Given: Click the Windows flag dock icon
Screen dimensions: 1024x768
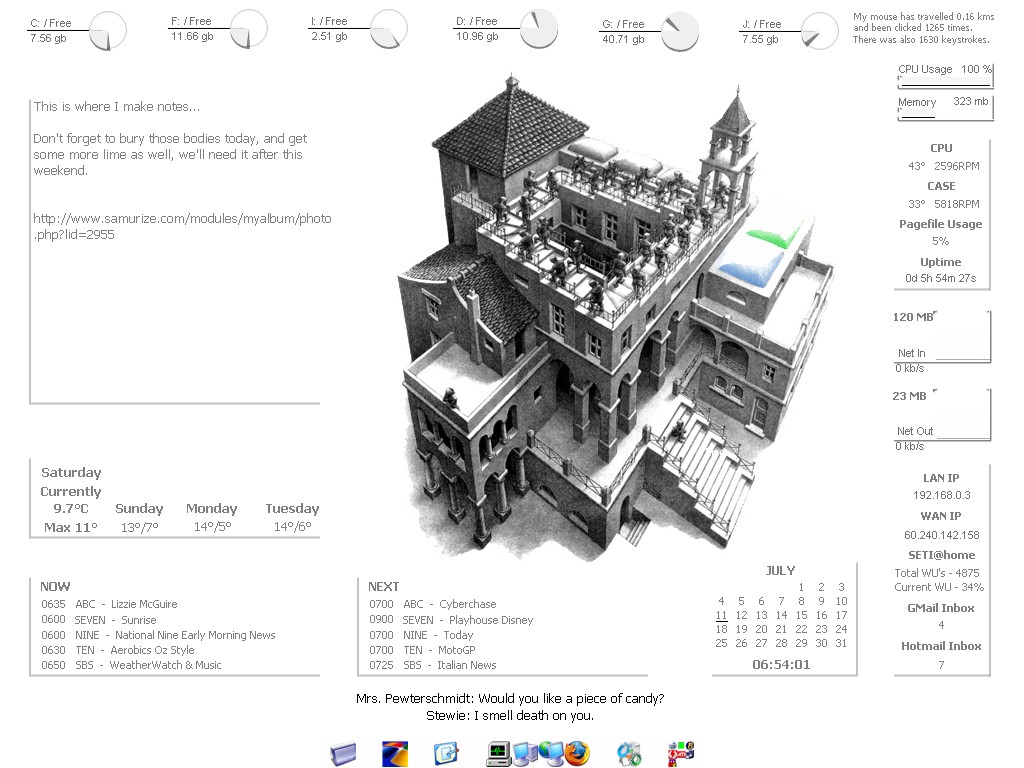Looking at the screenshot, I should click(x=395, y=753).
